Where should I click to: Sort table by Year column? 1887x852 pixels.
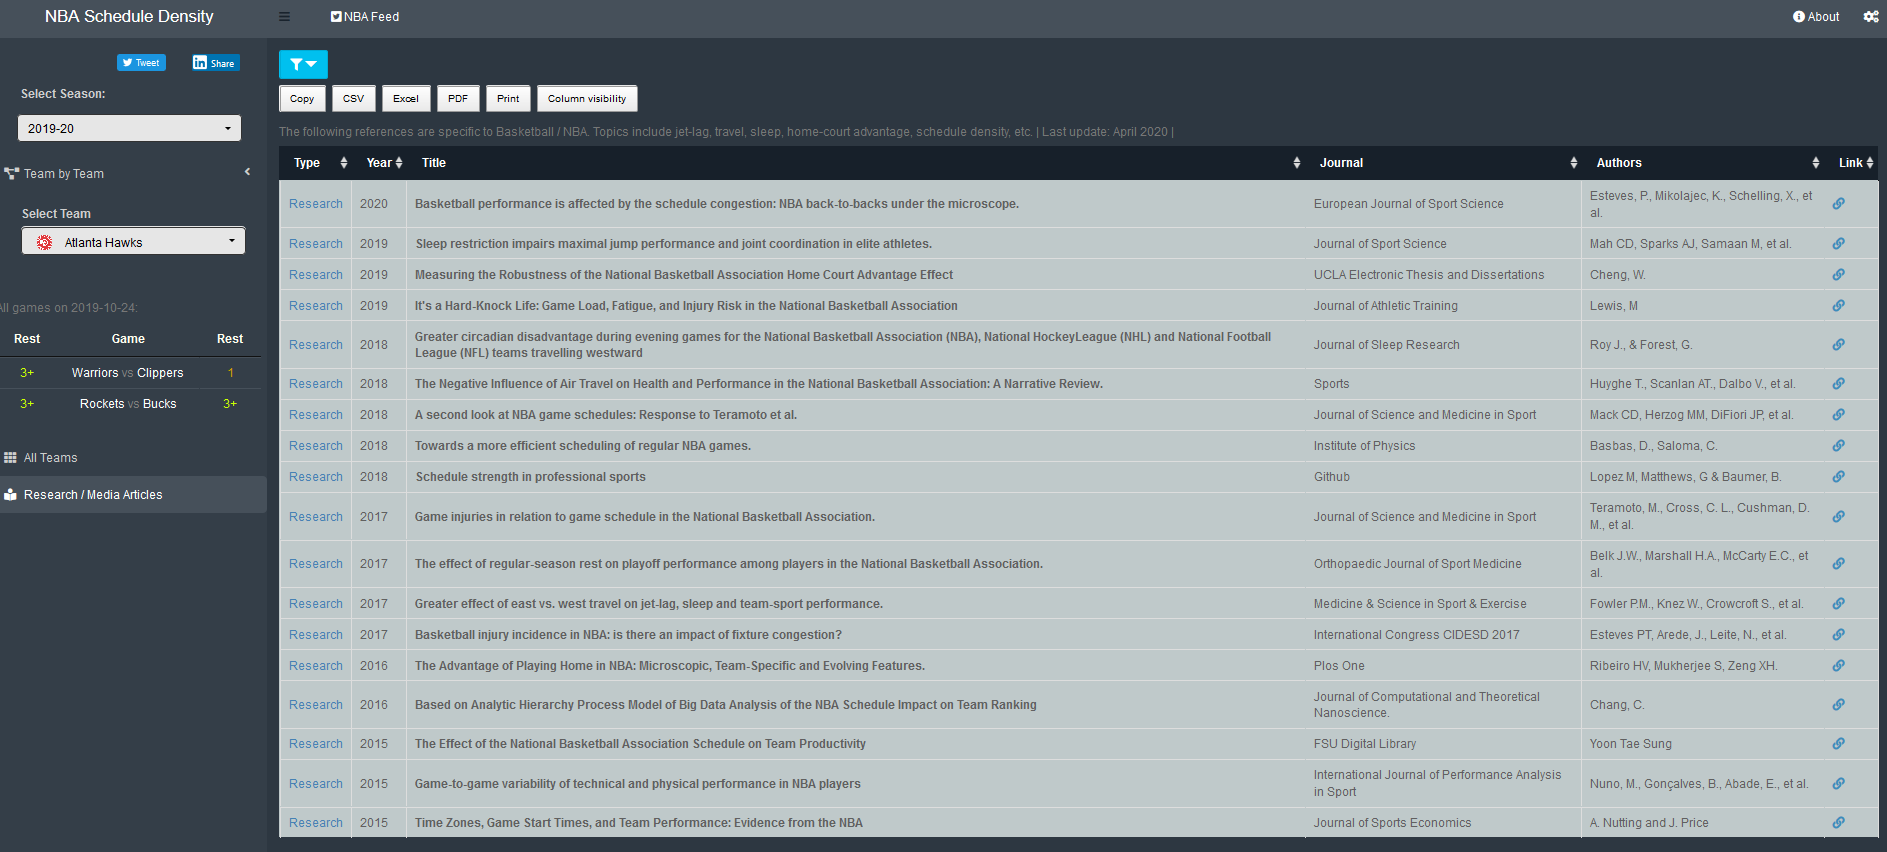tap(379, 163)
